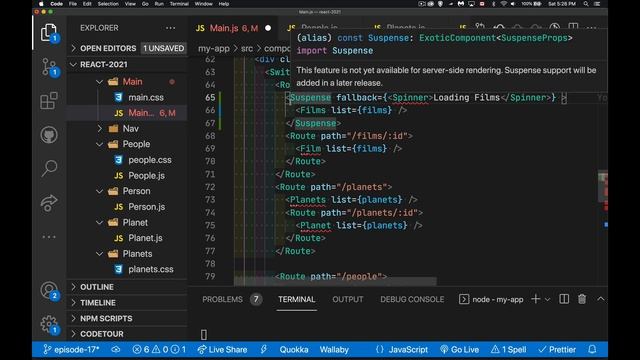
Task: Switch to the DEBUG CONSOLE tab
Action: [412, 300]
